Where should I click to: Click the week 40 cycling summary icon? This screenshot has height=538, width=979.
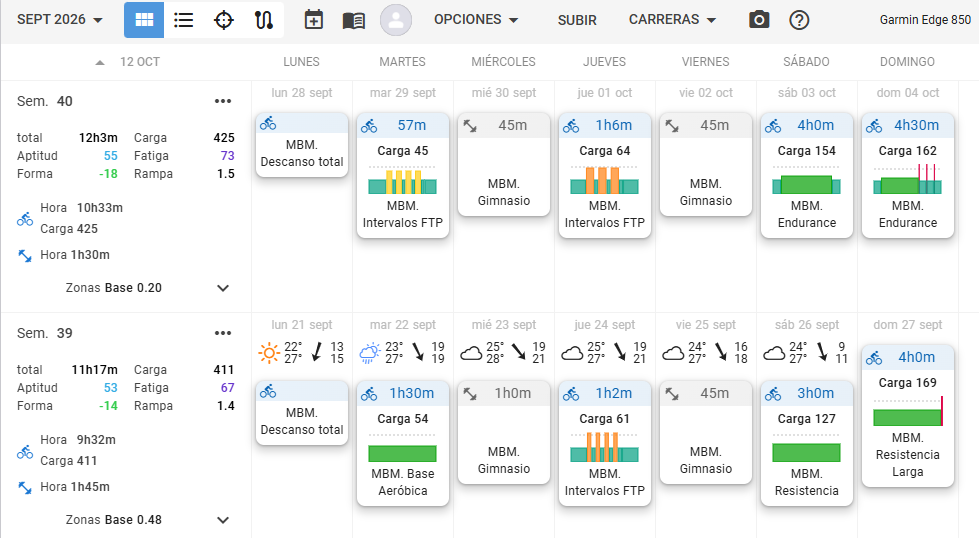[x=25, y=218]
